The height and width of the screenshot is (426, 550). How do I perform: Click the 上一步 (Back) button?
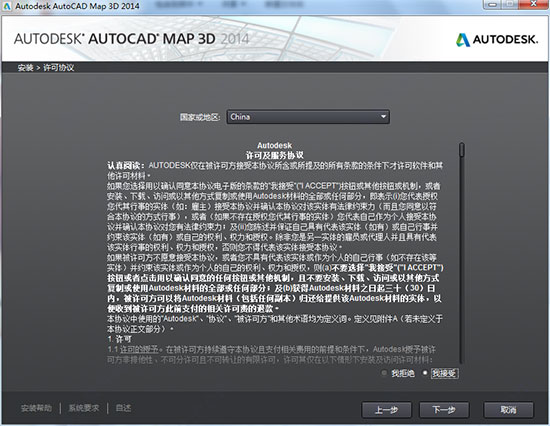[387, 410]
